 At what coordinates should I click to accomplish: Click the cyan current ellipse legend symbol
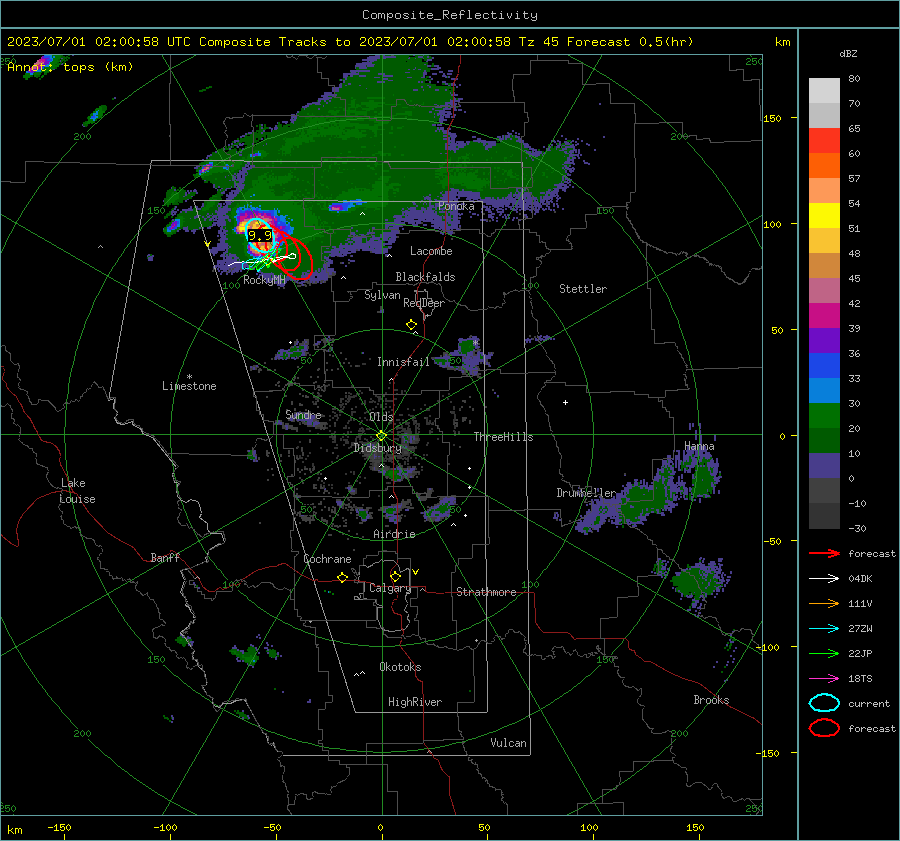tap(824, 703)
